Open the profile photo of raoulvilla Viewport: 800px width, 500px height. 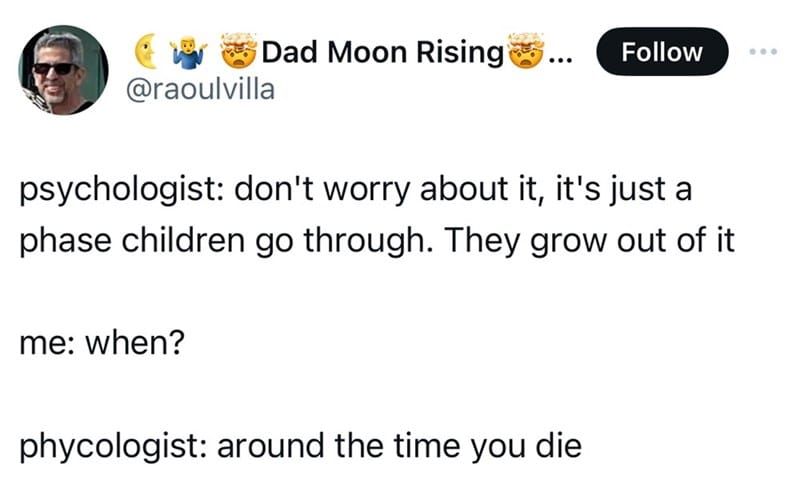[x=63, y=70]
